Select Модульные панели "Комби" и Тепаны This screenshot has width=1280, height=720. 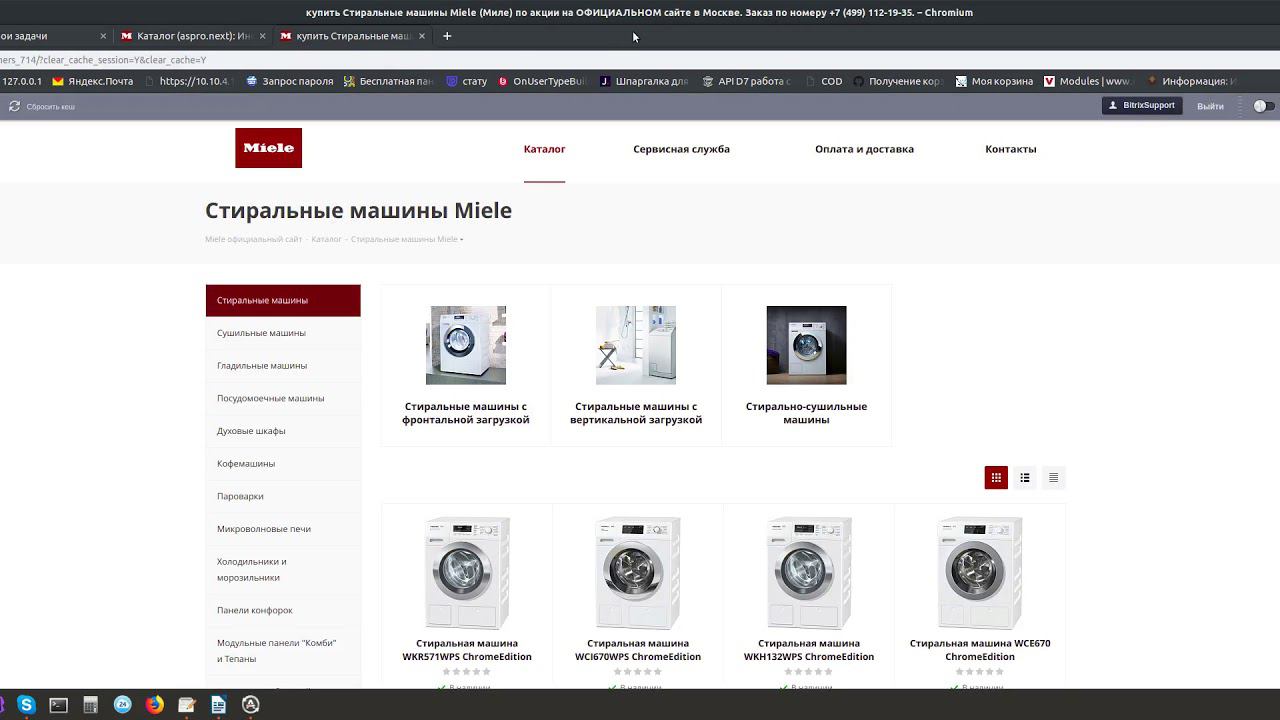pyautogui.click(x=283, y=651)
